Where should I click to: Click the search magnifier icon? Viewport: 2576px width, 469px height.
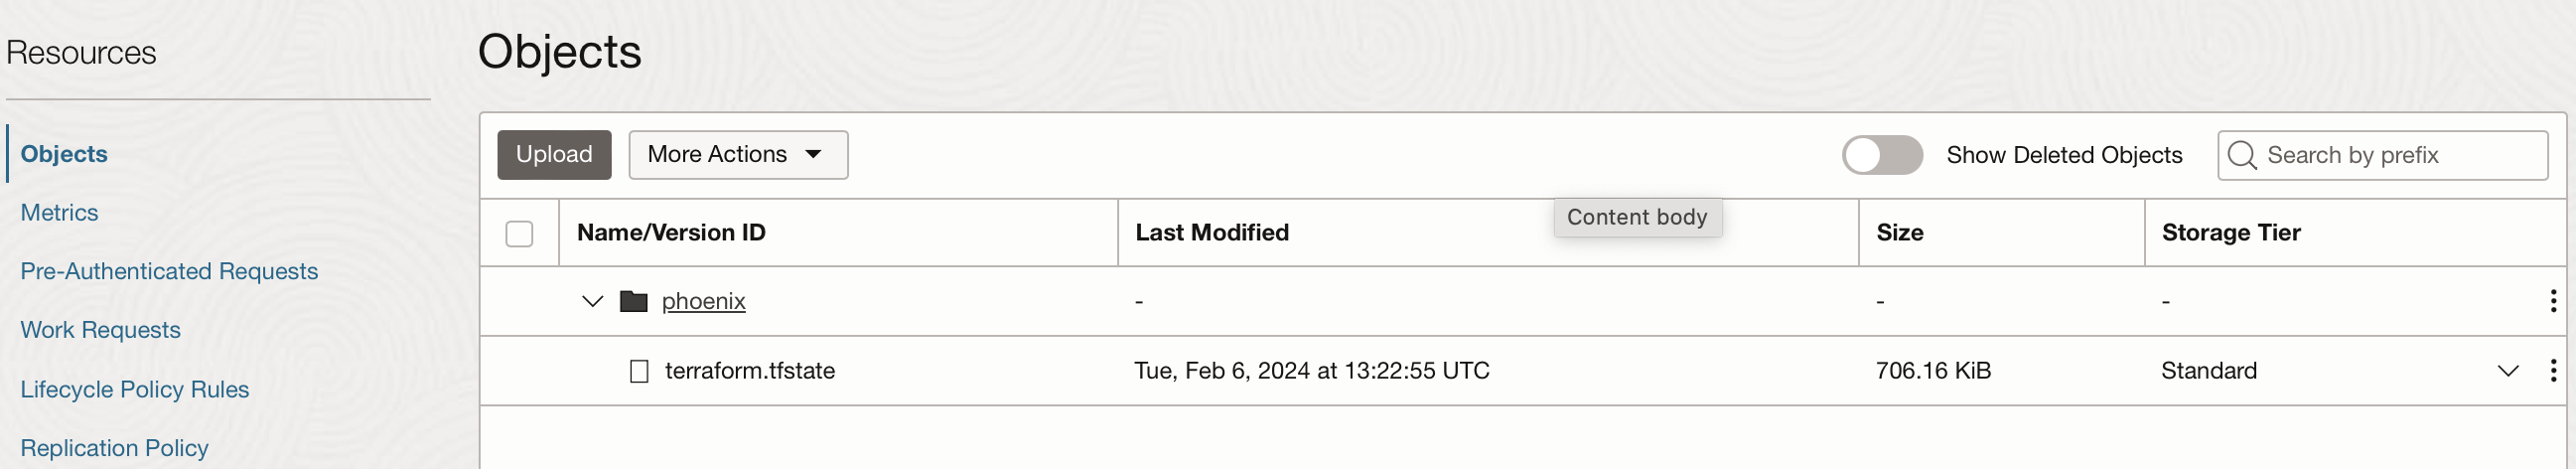(2241, 155)
